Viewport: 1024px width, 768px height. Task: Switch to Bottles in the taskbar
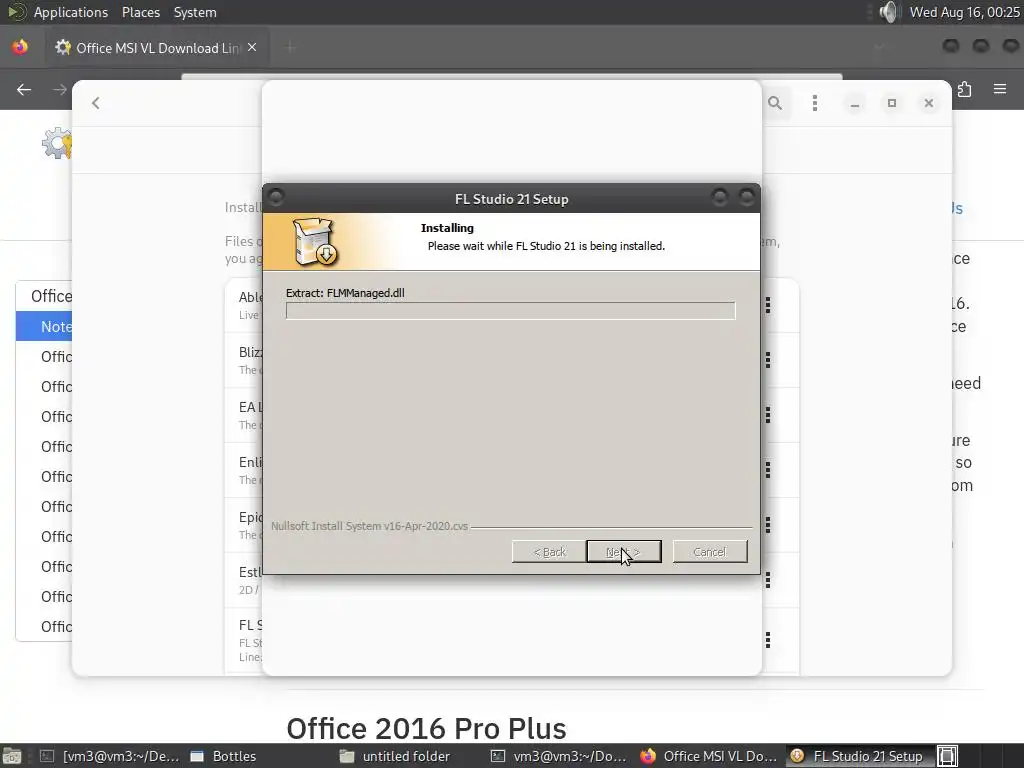(224, 756)
